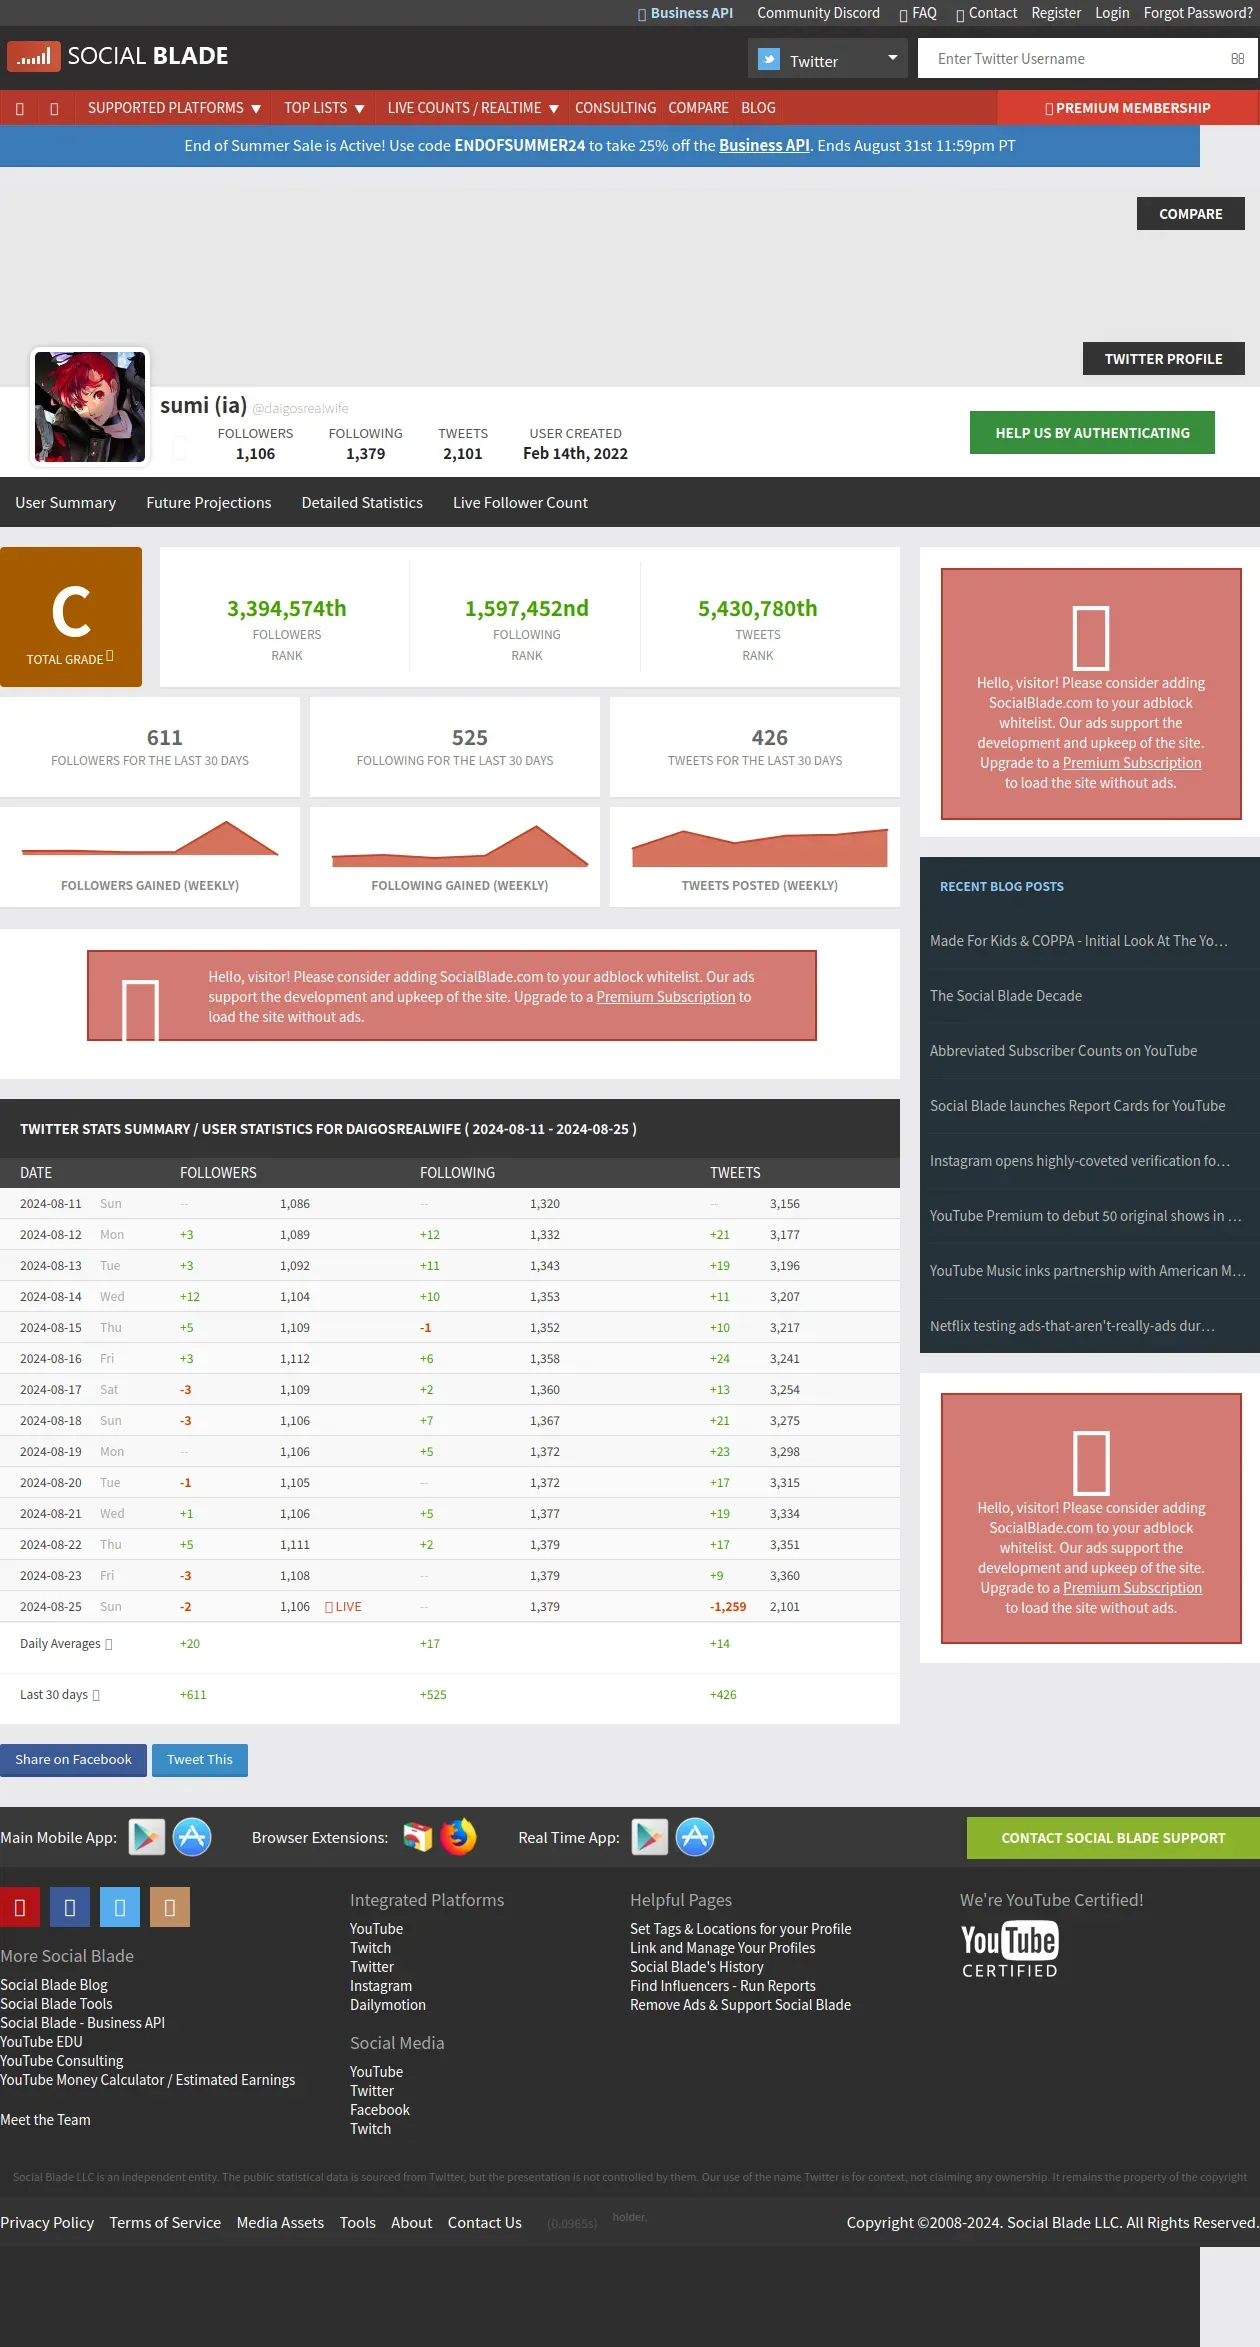Open the Twitter platform dropdown
The height and width of the screenshot is (2347, 1260).
(827, 59)
